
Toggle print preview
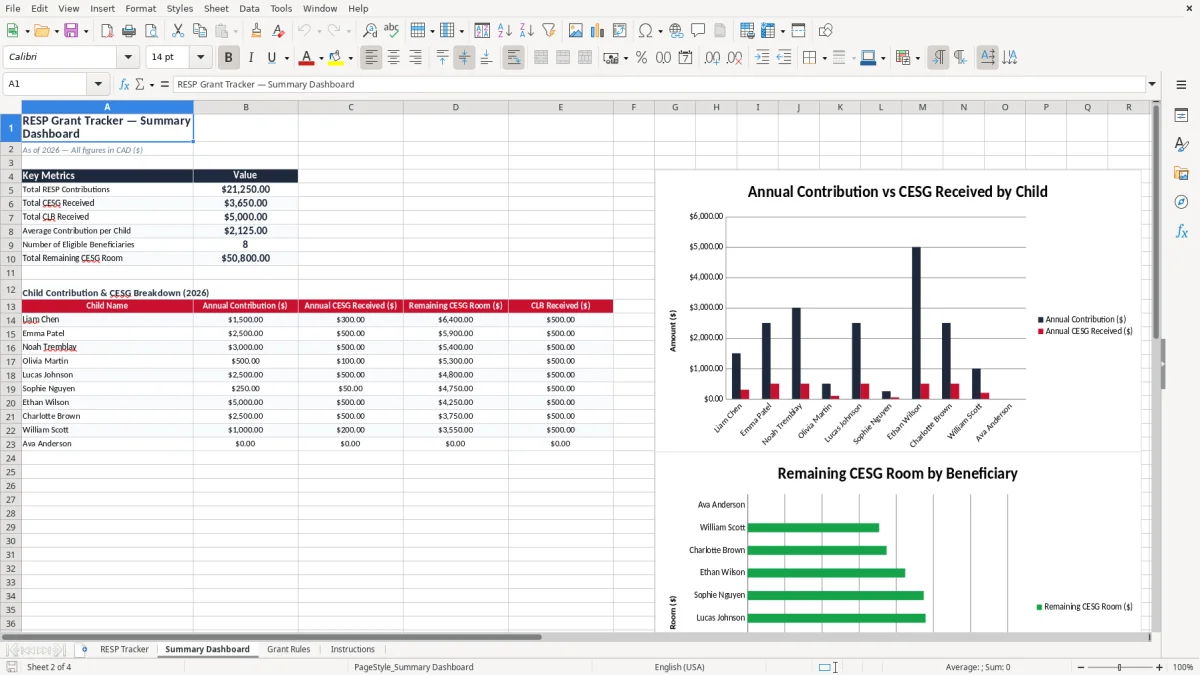(x=150, y=31)
